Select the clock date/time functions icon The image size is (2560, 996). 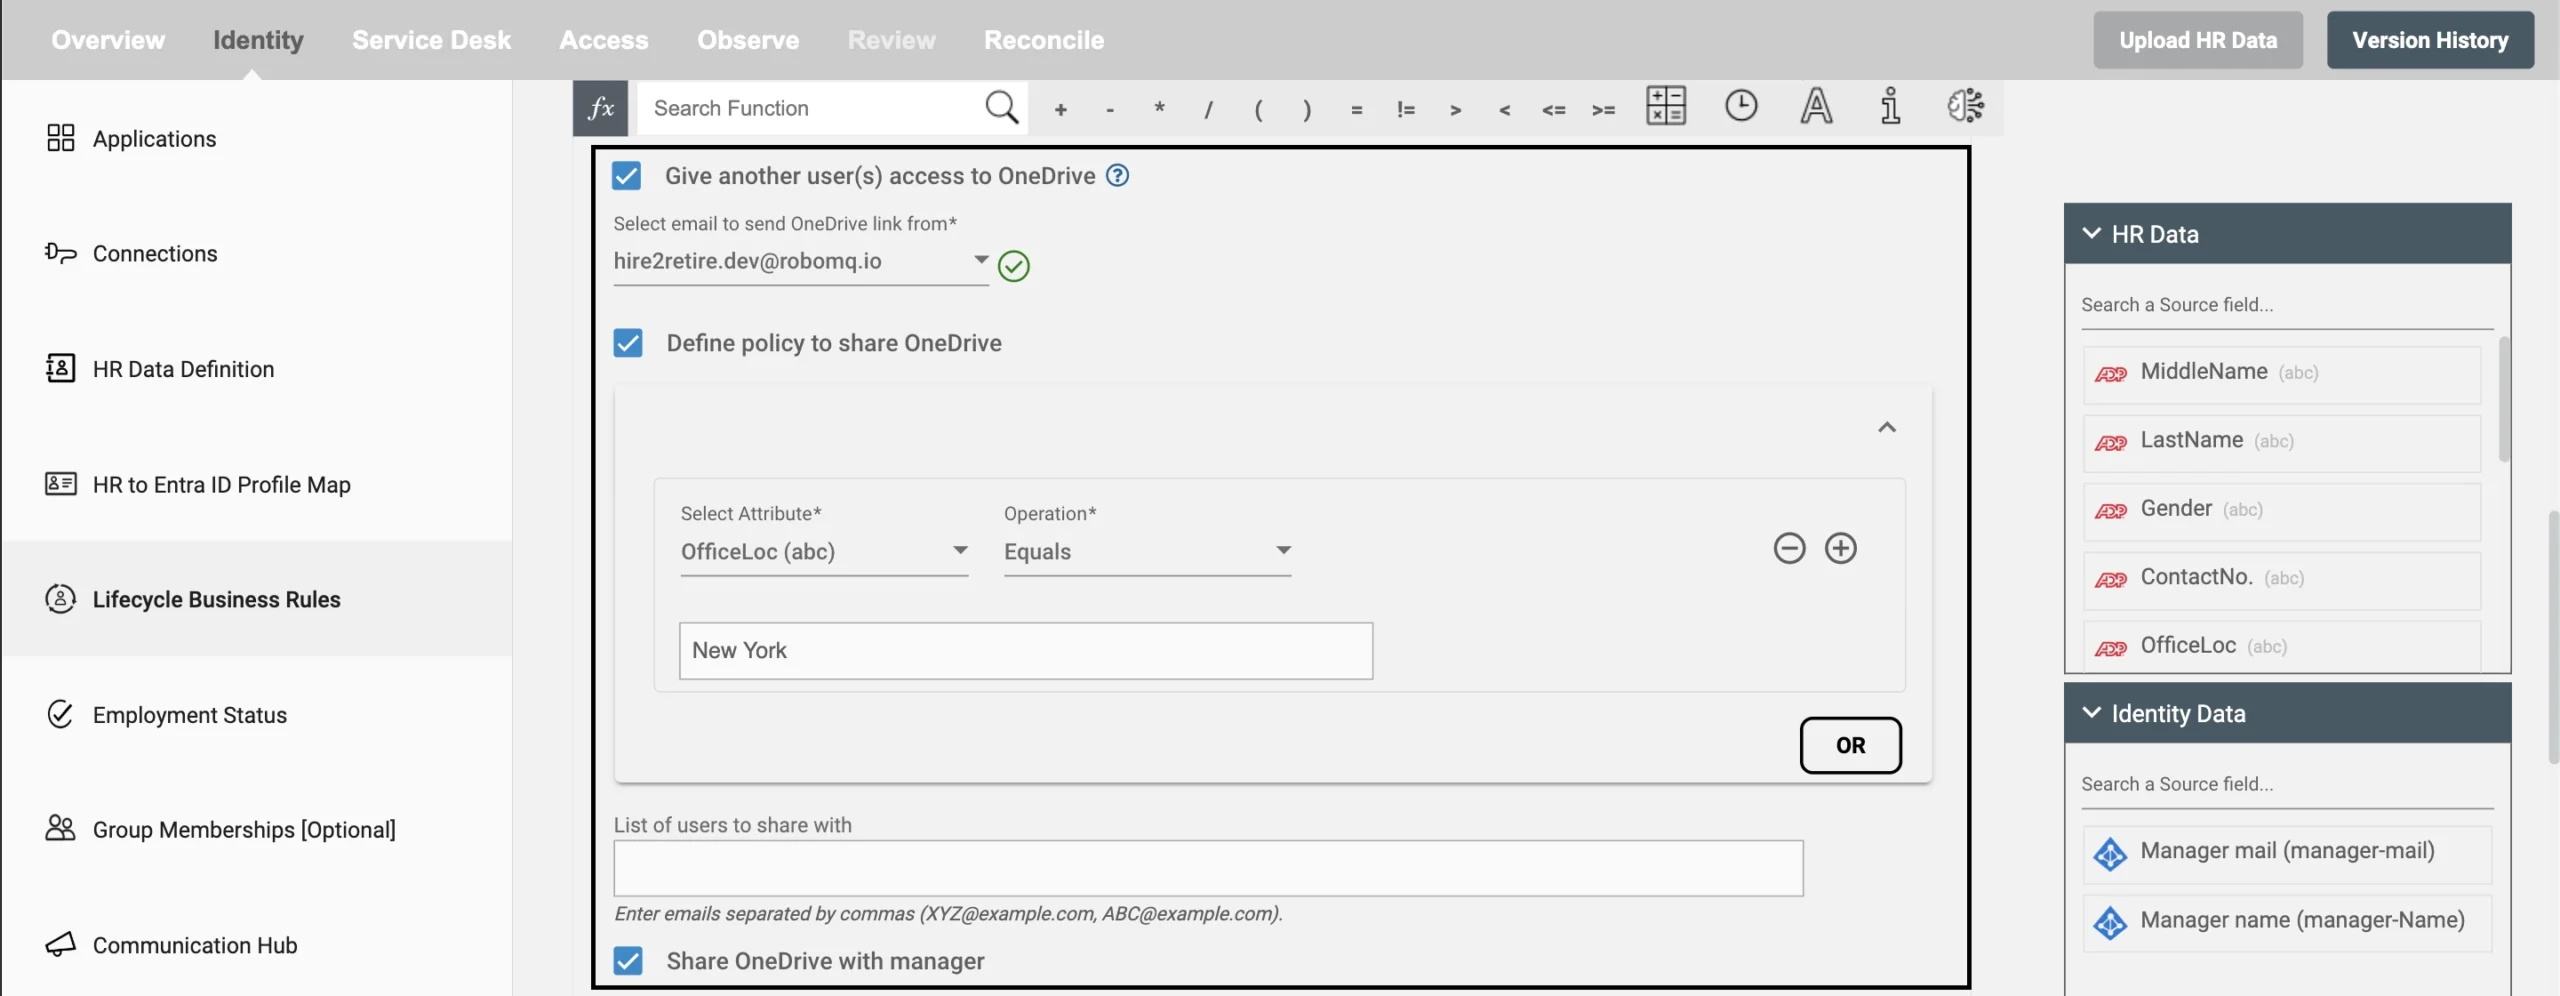pos(1740,106)
